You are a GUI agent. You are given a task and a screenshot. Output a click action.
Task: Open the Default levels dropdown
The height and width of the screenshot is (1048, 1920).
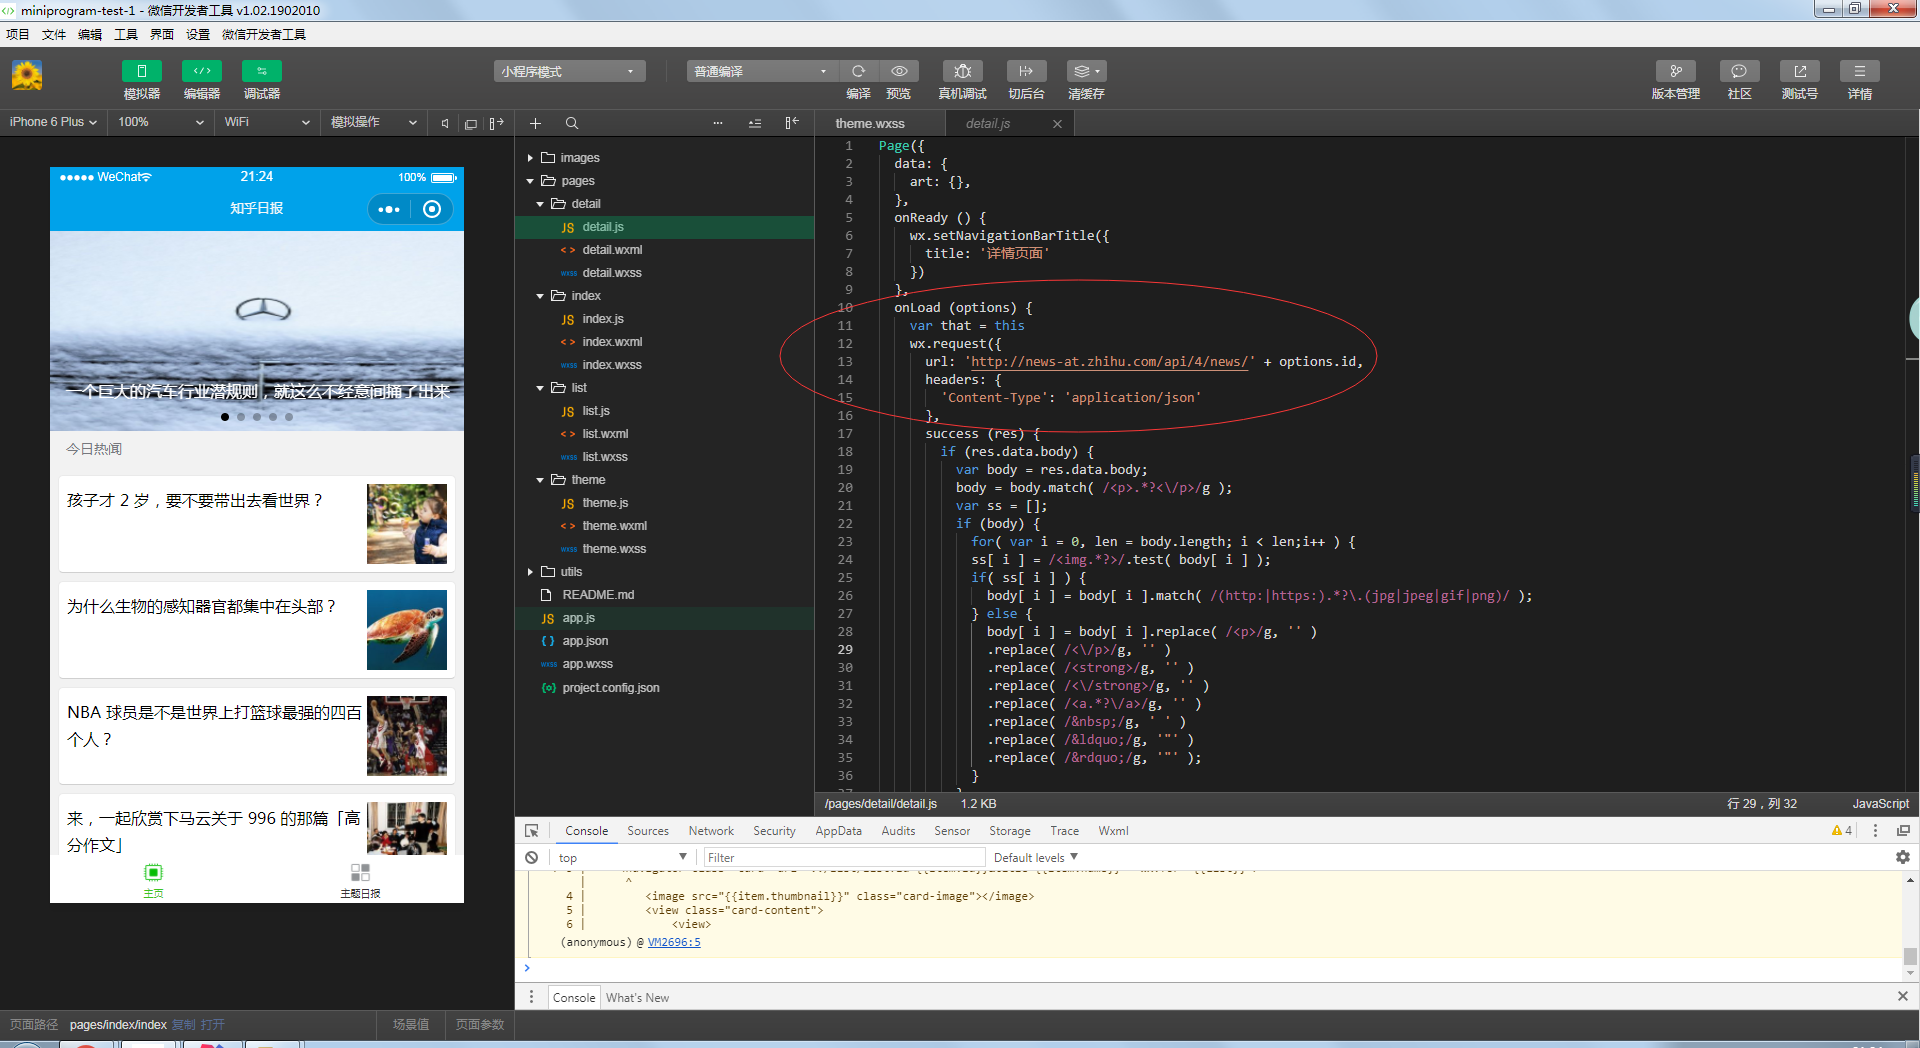coord(1035,857)
